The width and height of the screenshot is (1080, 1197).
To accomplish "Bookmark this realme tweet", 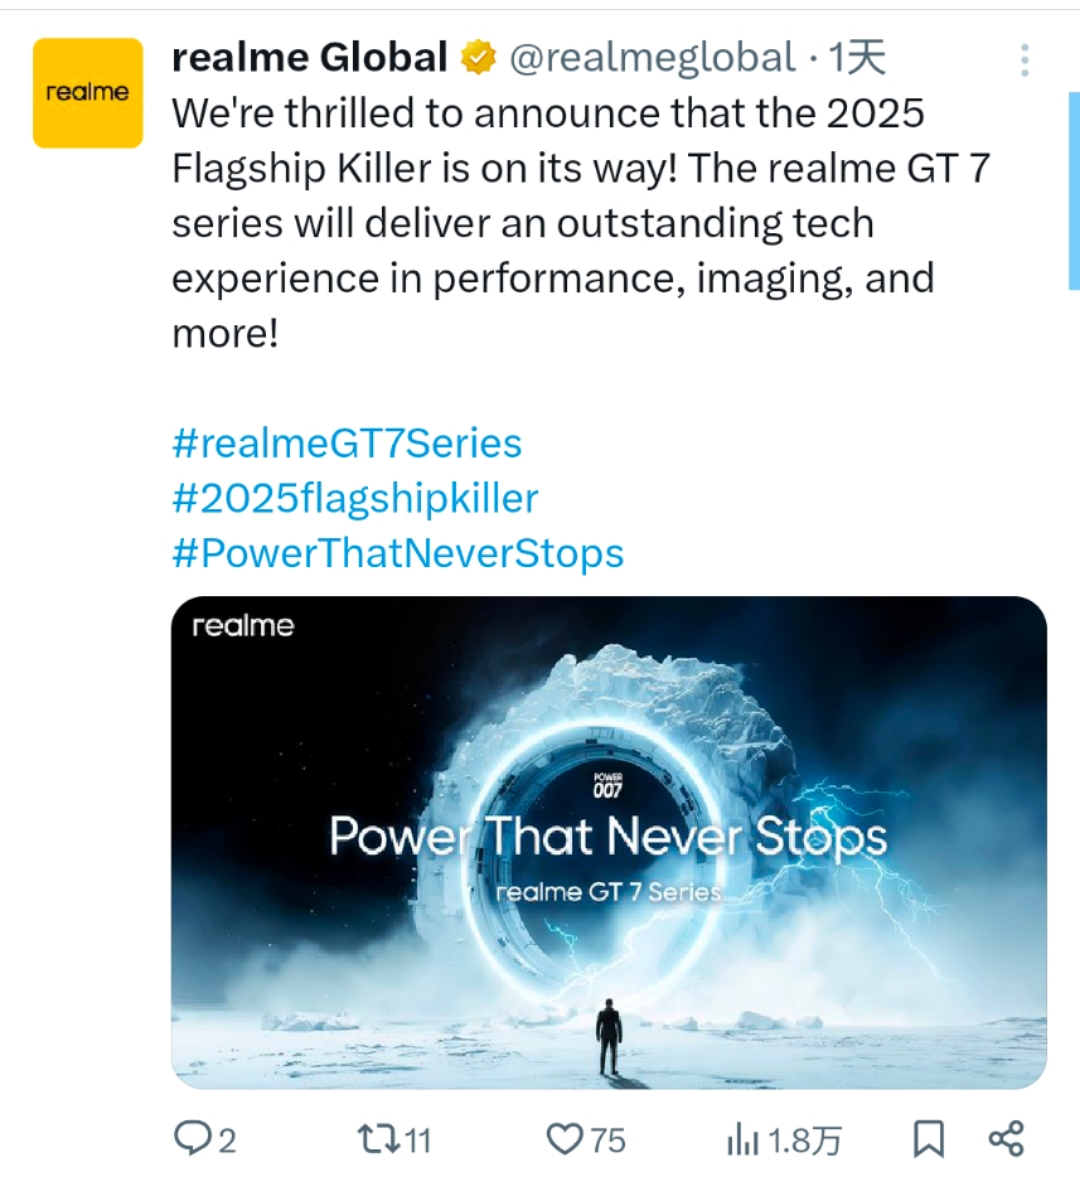I will [x=929, y=1139].
